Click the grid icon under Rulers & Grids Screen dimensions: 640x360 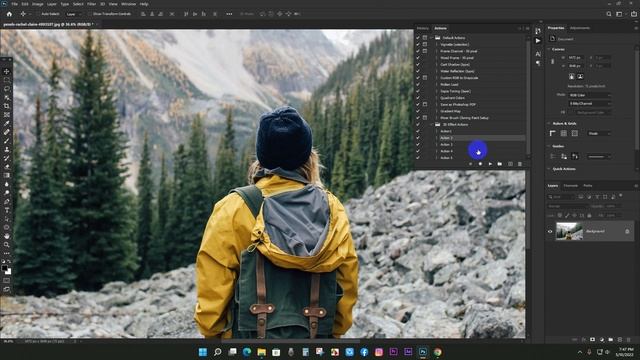564,133
